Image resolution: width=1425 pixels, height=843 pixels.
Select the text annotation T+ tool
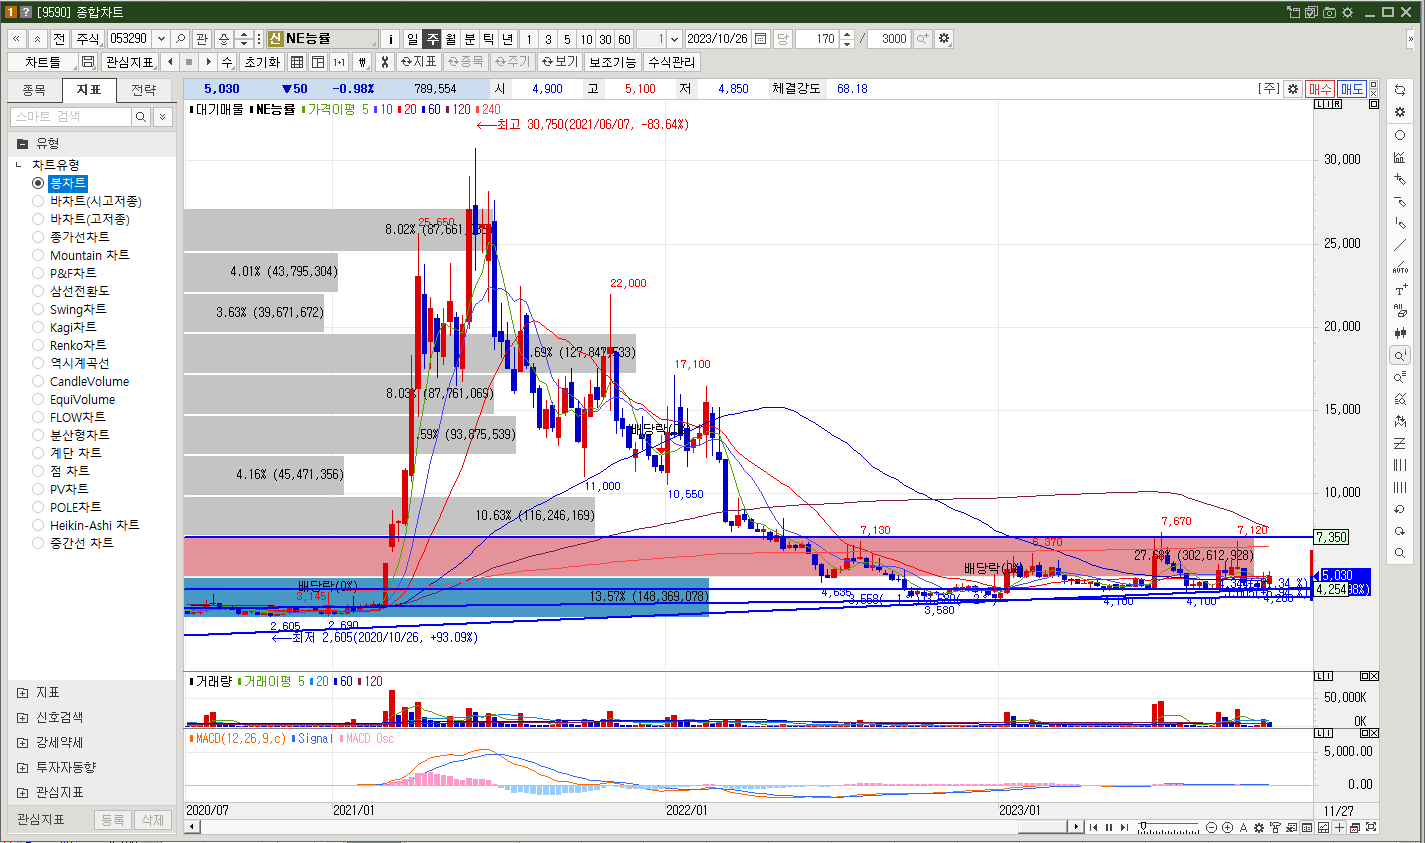[x=1400, y=289]
